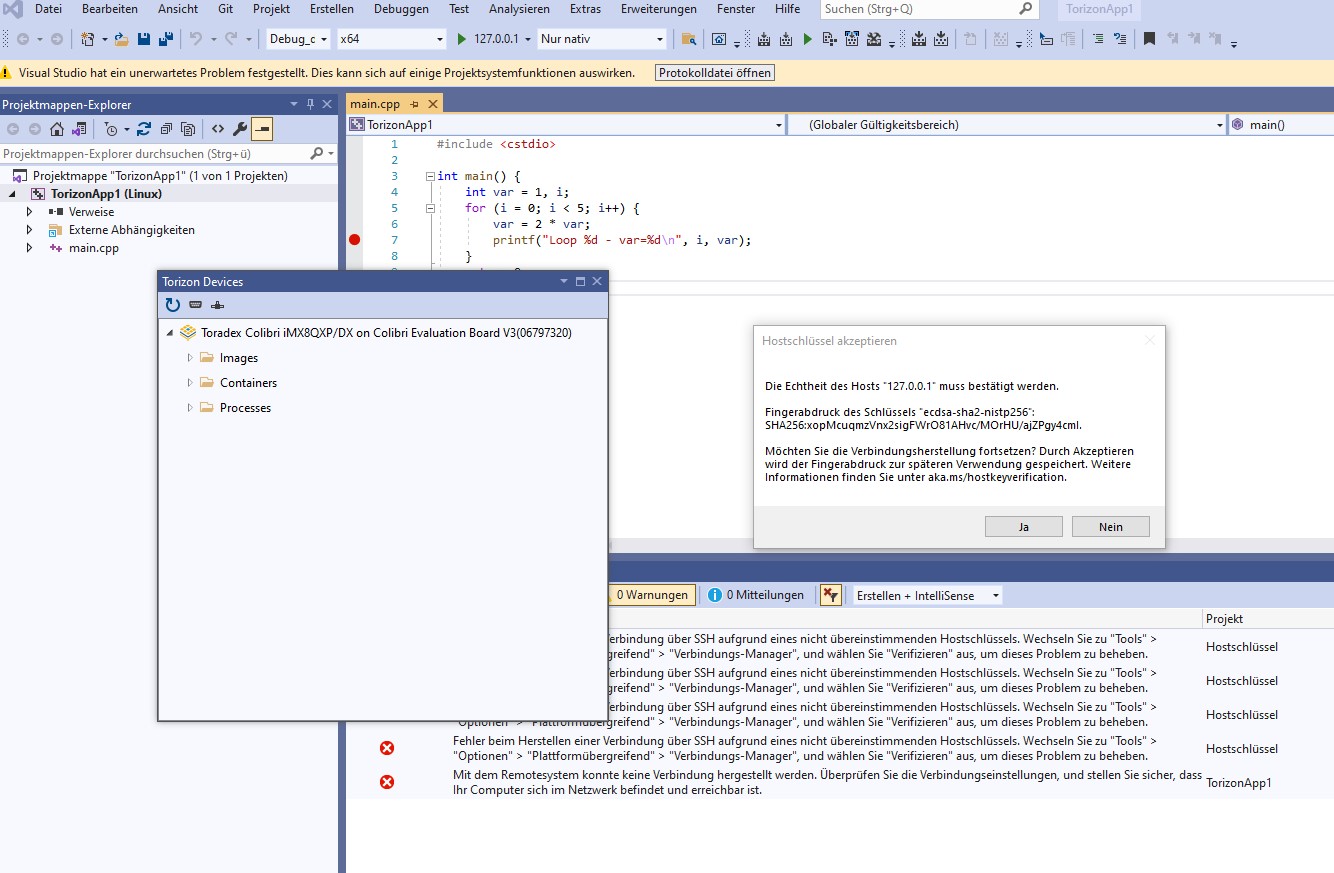This screenshot has height=873, width=1334.
Task: Toggle the 0 Warnungen filter
Action: coord(650,595)
